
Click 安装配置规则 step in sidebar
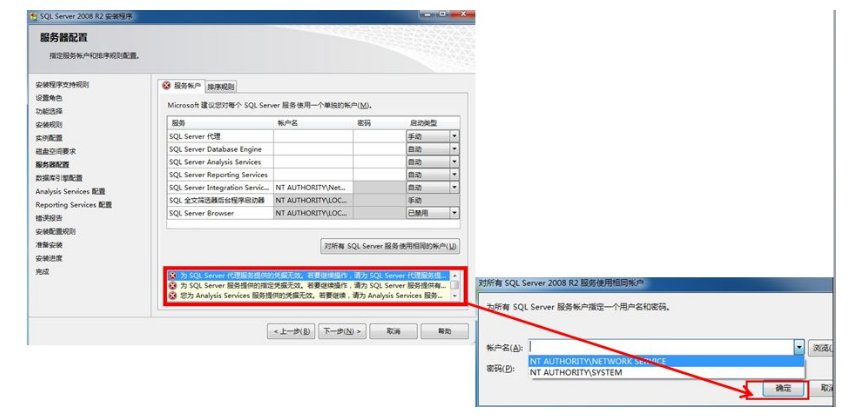(55, 232)
